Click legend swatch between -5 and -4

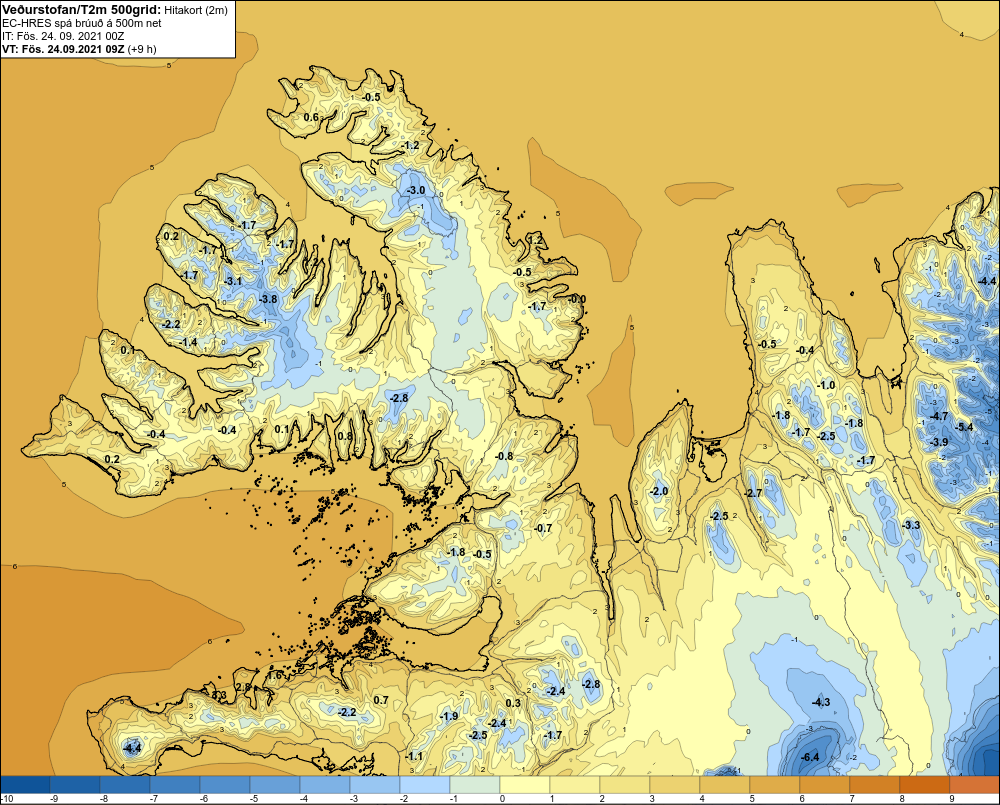point(275,784)
